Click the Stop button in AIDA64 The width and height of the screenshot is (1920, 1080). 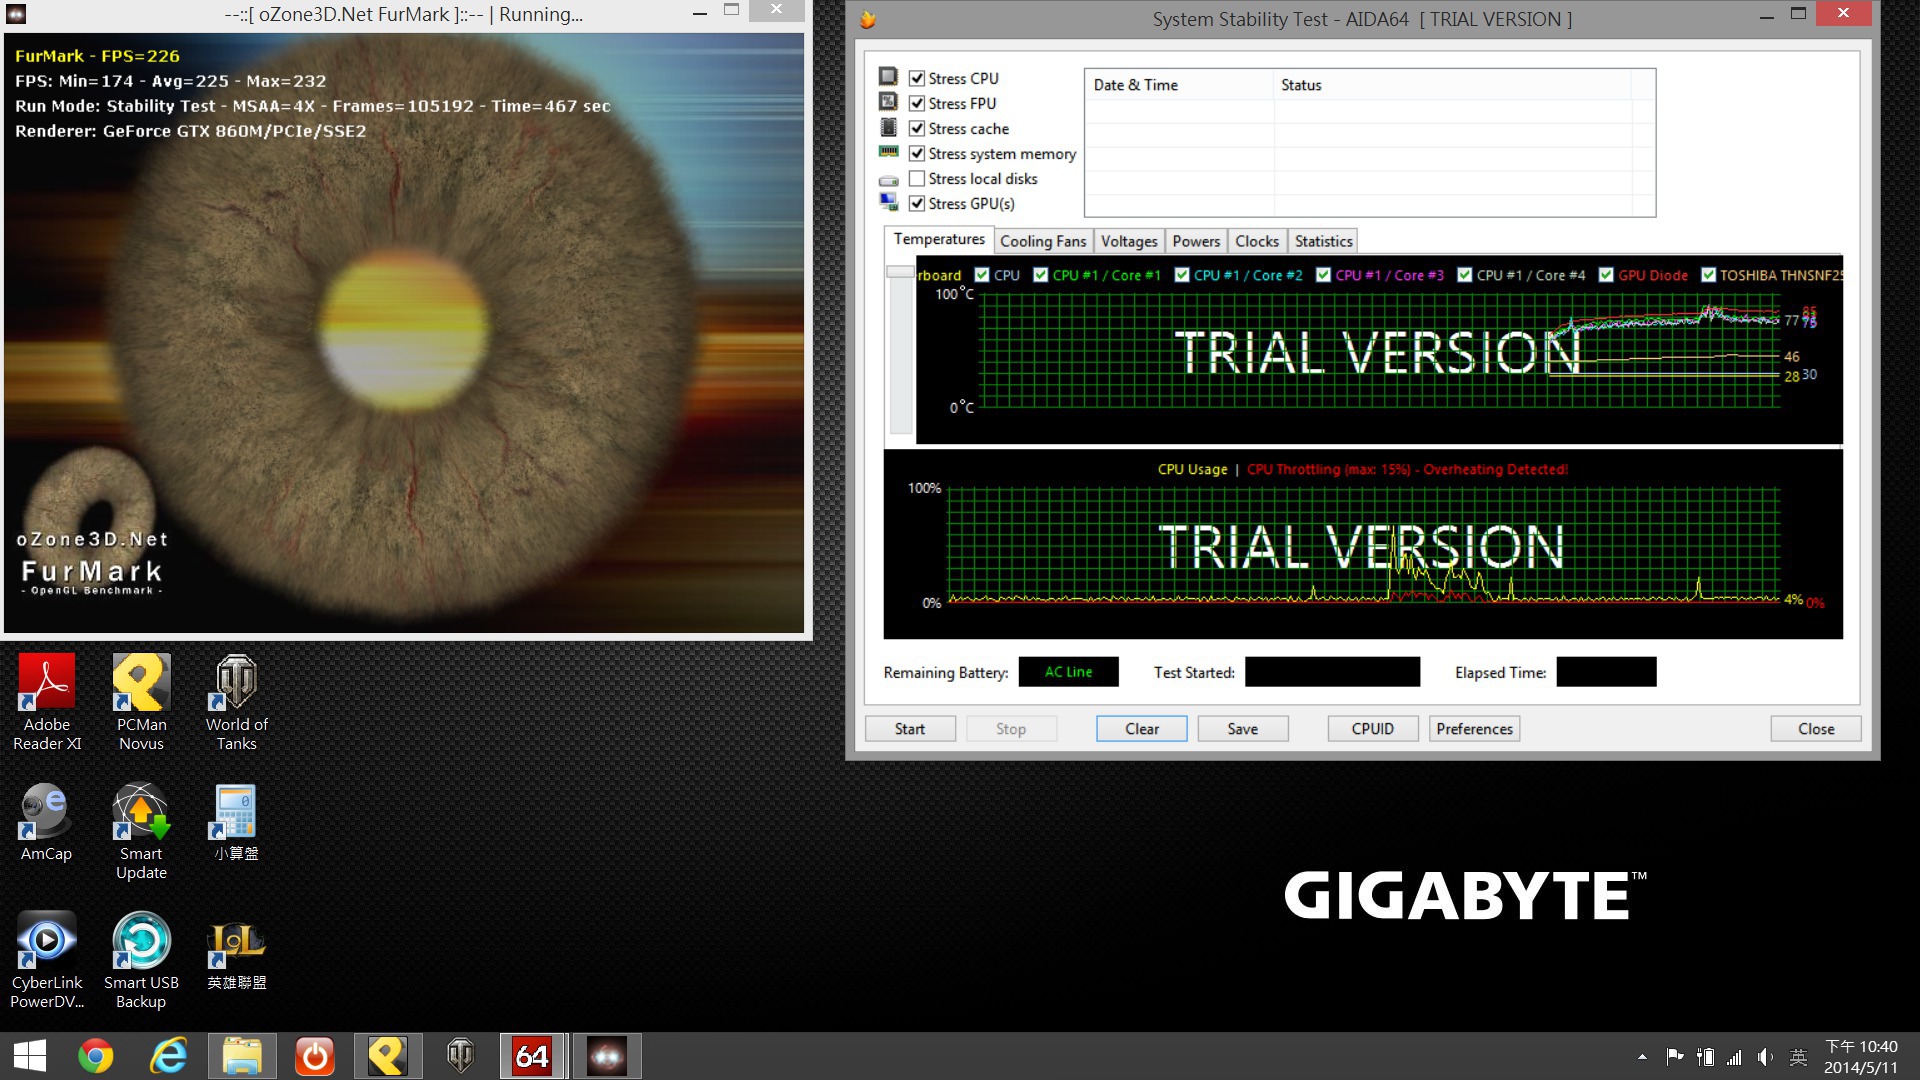(1011, 729)
